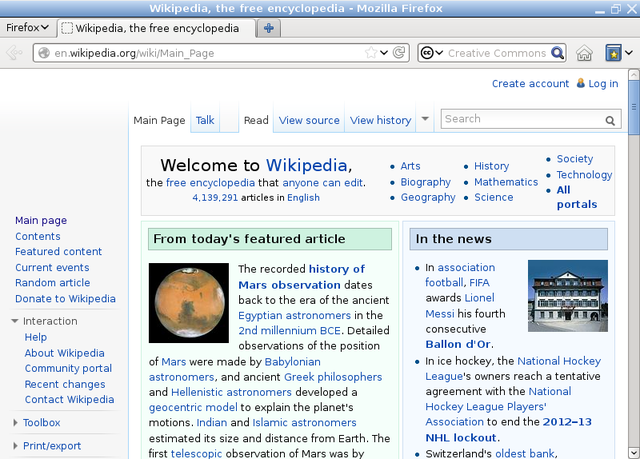Open the URL history dropdown arrow
Image resolution: width=640 pixels, height=459 pixels.
[385, 53]
